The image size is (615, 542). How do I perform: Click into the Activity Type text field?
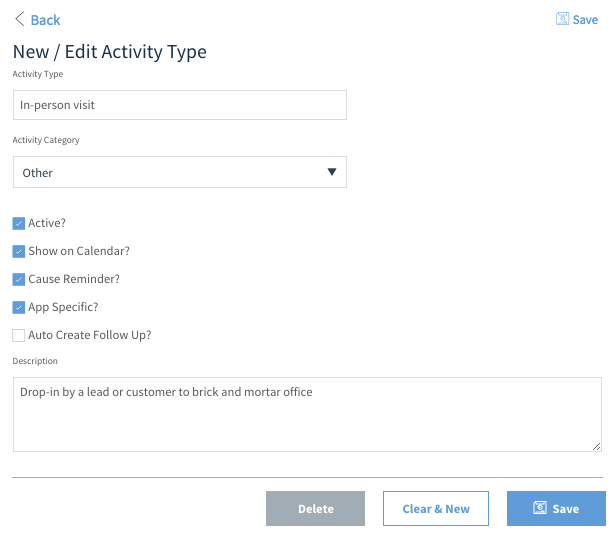pos(180,105)
